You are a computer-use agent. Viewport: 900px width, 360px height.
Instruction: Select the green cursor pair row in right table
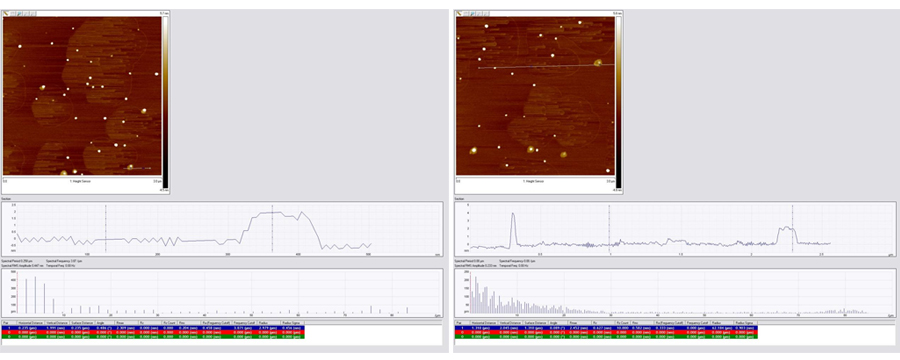(606, 335)
